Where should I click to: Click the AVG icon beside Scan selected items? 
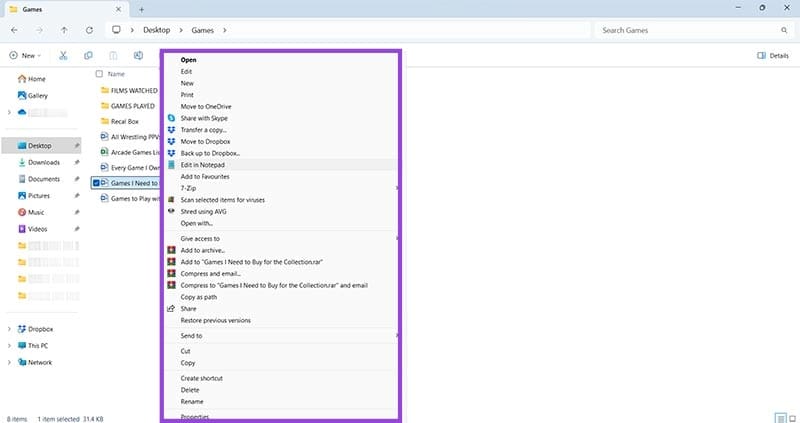pyautogui.click(x=171, y=200)
